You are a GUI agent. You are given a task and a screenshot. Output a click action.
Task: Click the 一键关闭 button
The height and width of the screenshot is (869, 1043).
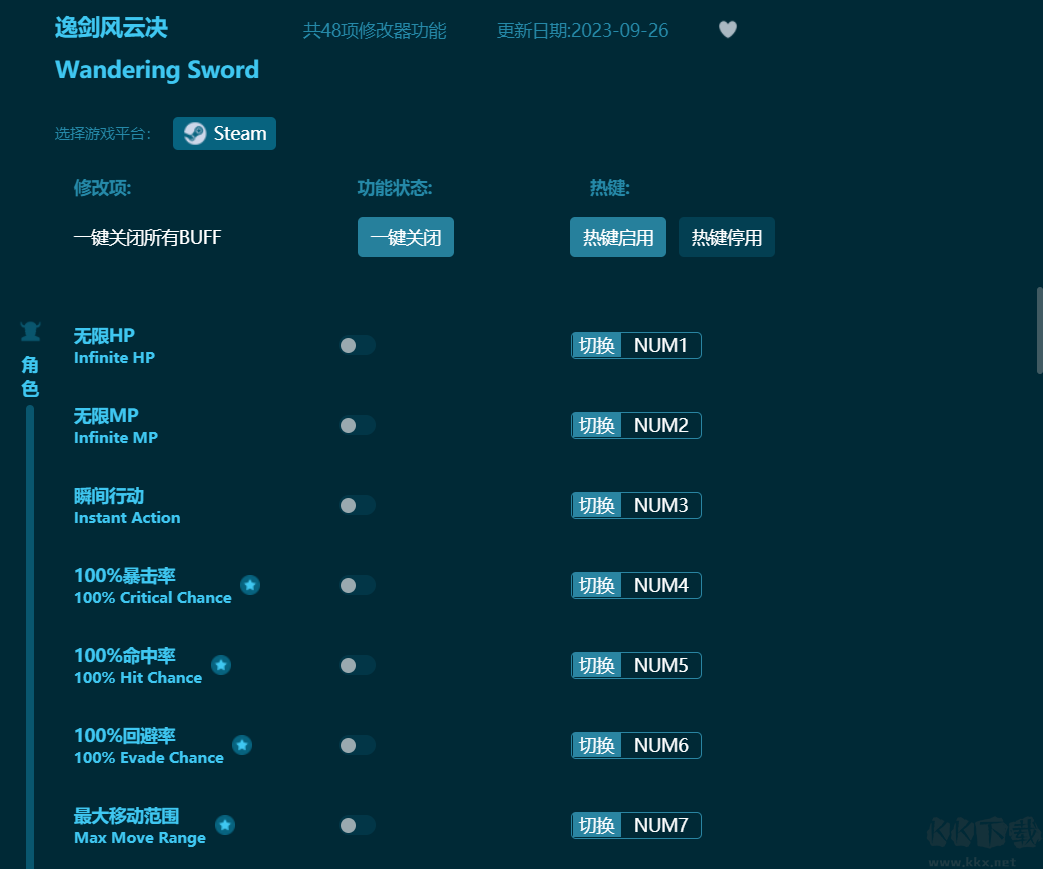(x=406, y=237)
